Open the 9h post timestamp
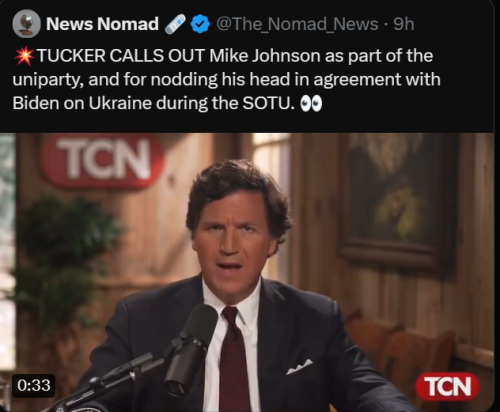Viewport: 500px width, 412px height. [404, 24]
